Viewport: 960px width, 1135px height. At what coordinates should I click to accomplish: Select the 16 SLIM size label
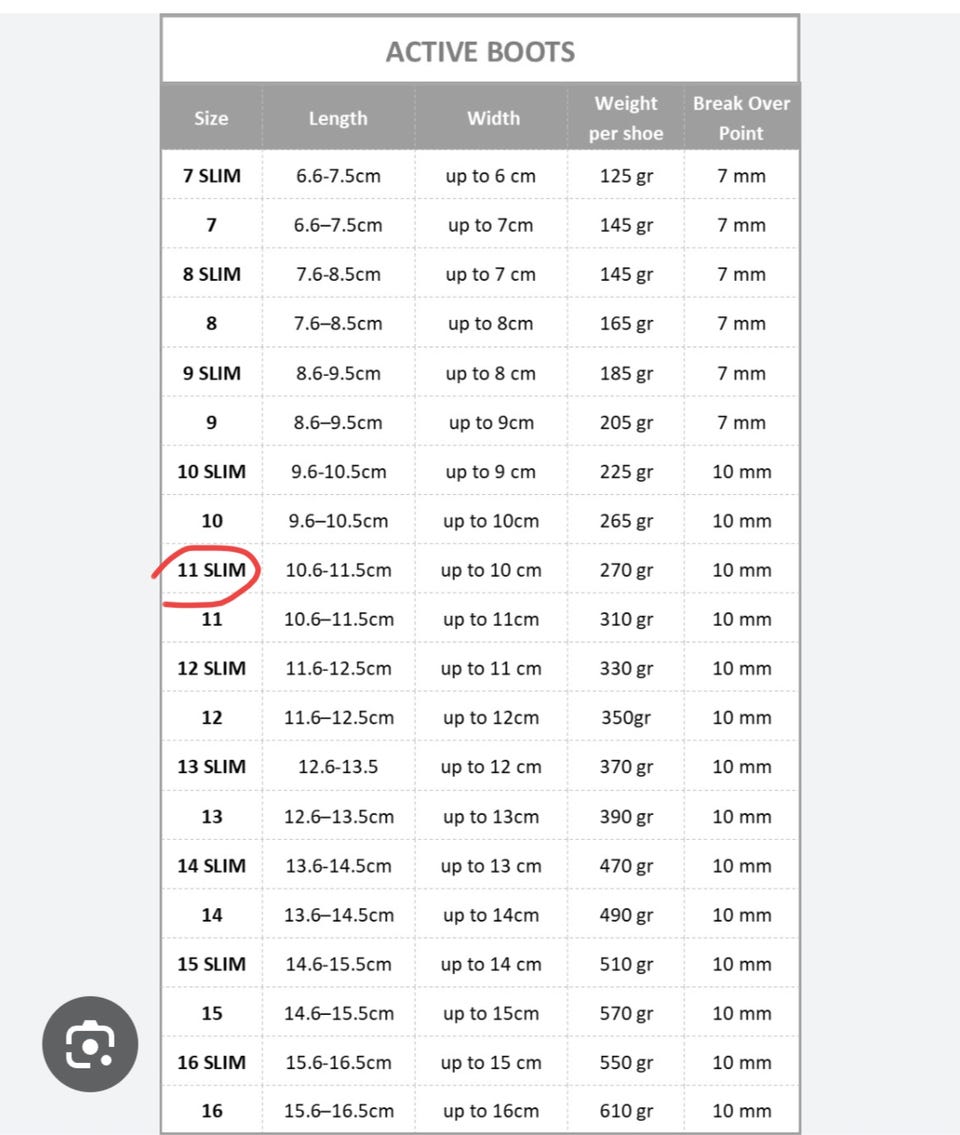[x=211, y=1062]
